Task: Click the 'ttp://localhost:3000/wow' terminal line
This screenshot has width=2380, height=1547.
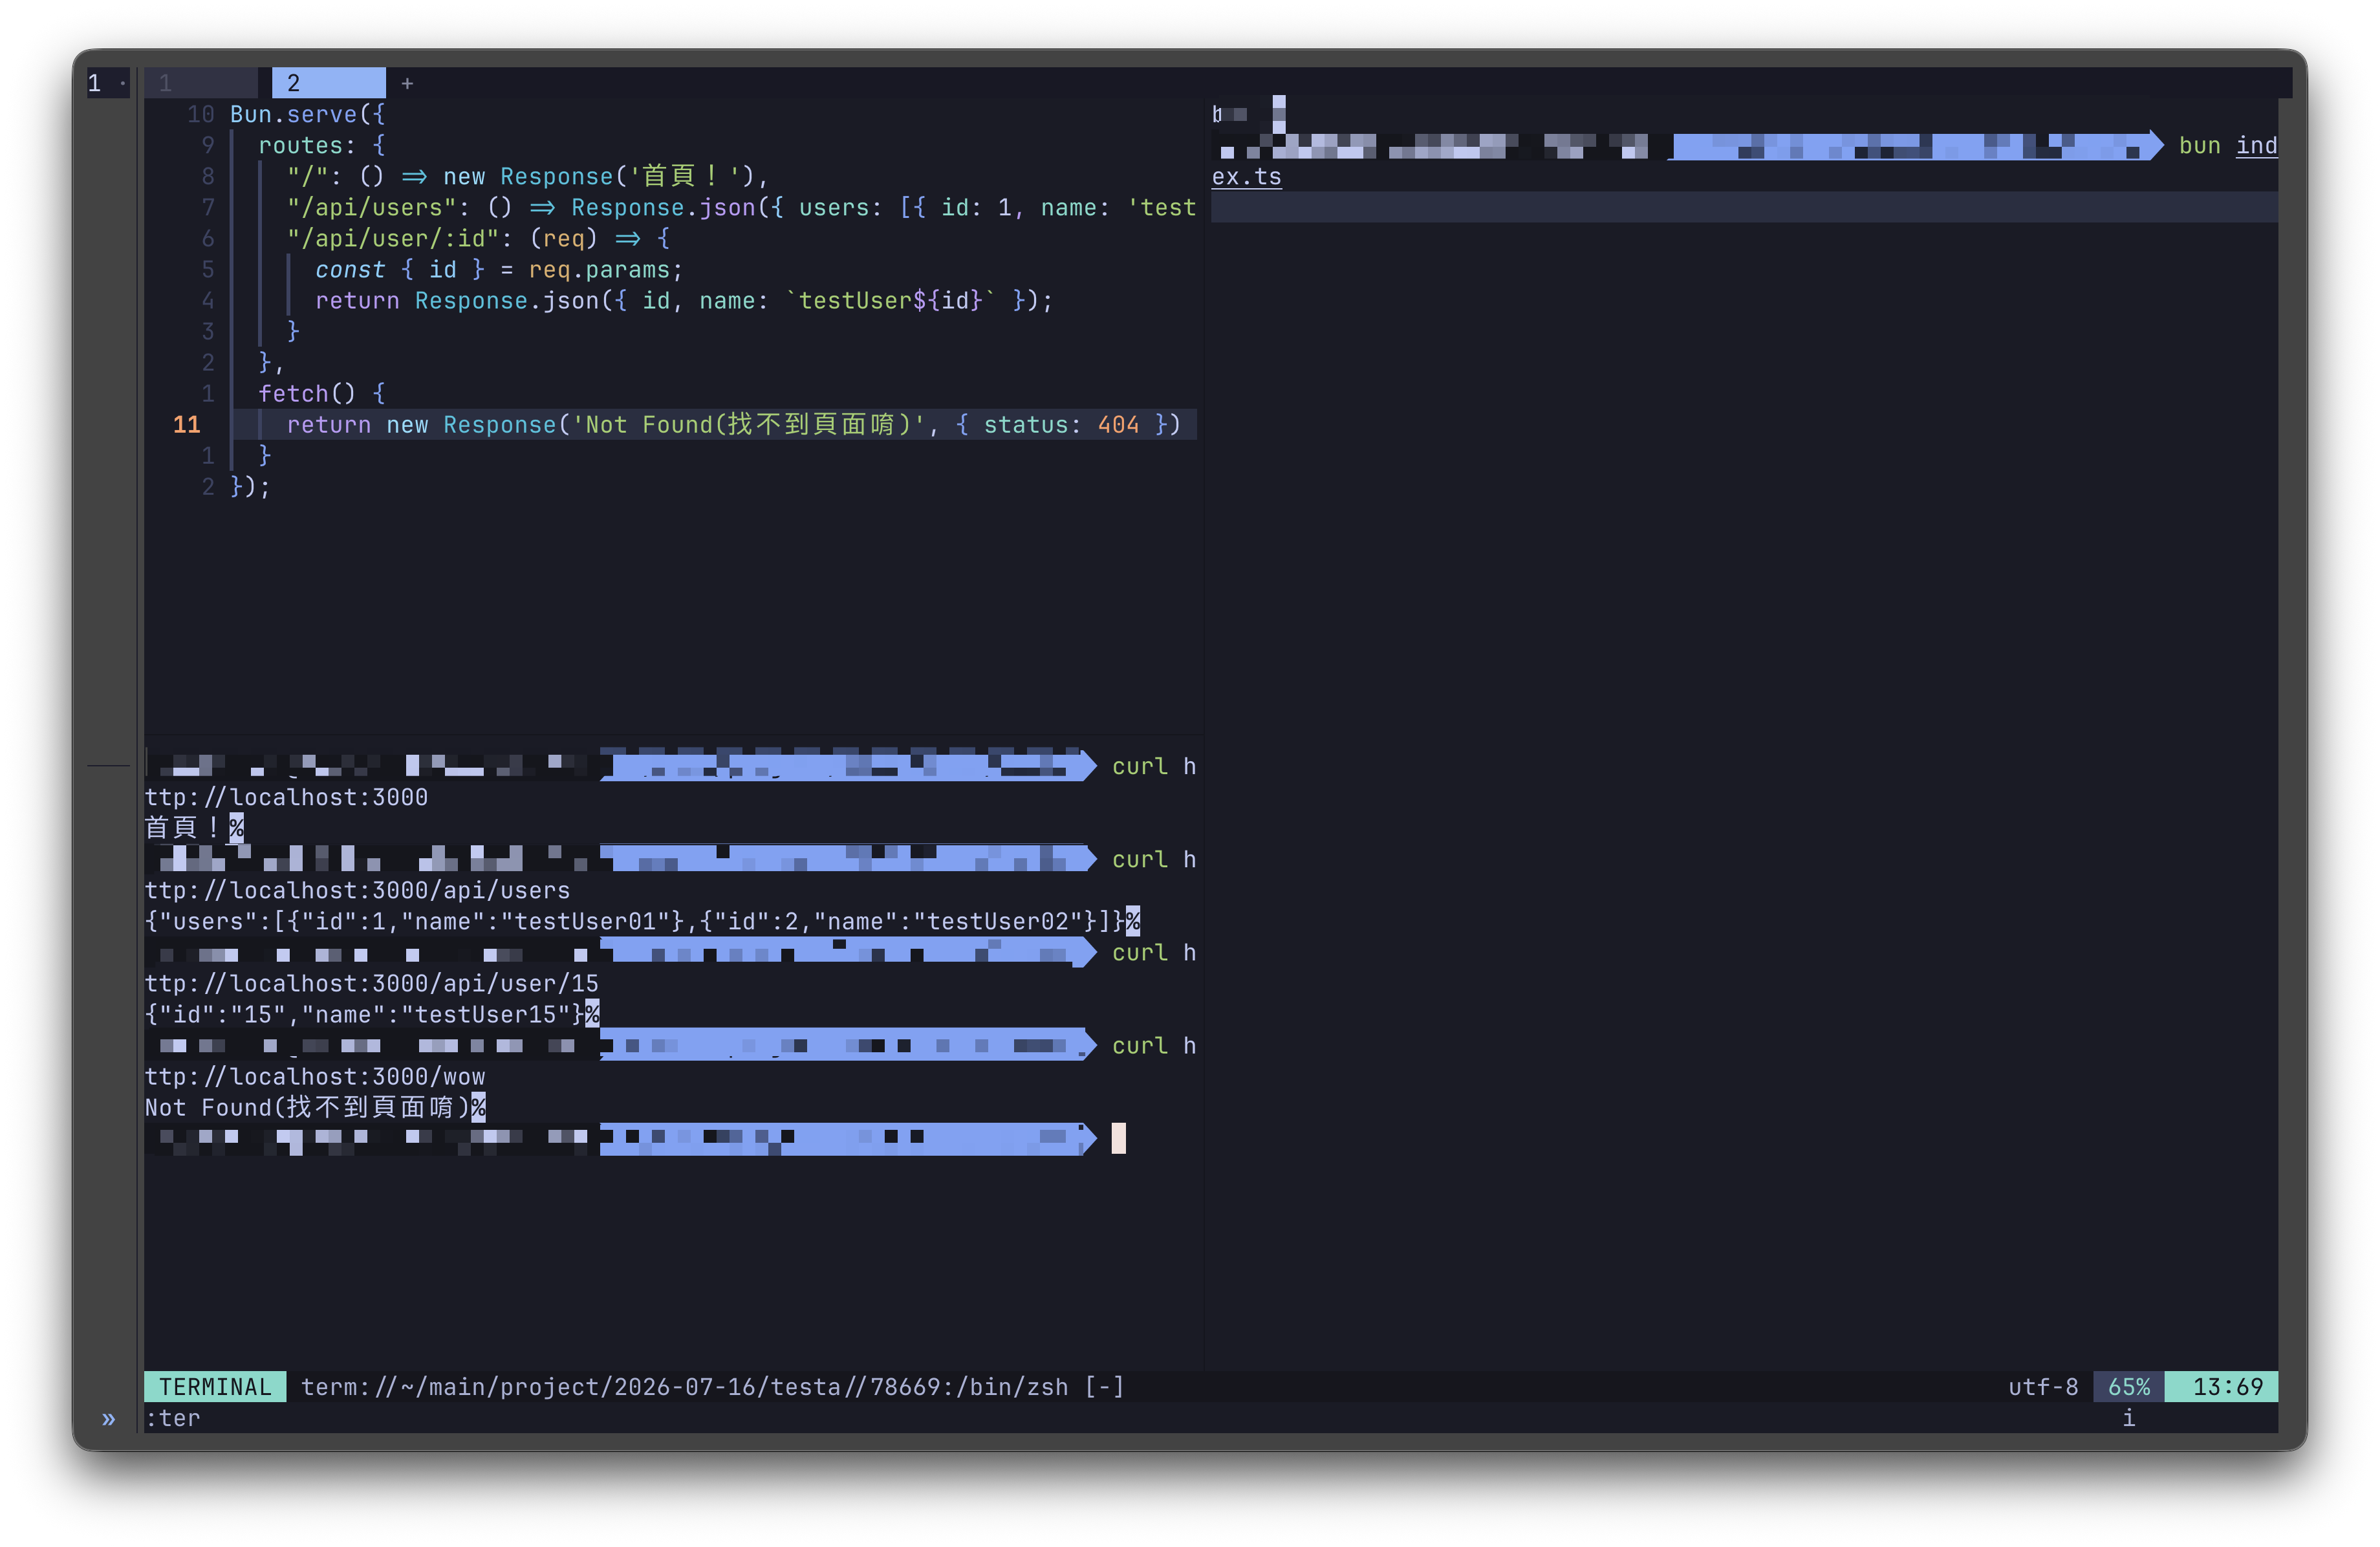Action: 314,1076
